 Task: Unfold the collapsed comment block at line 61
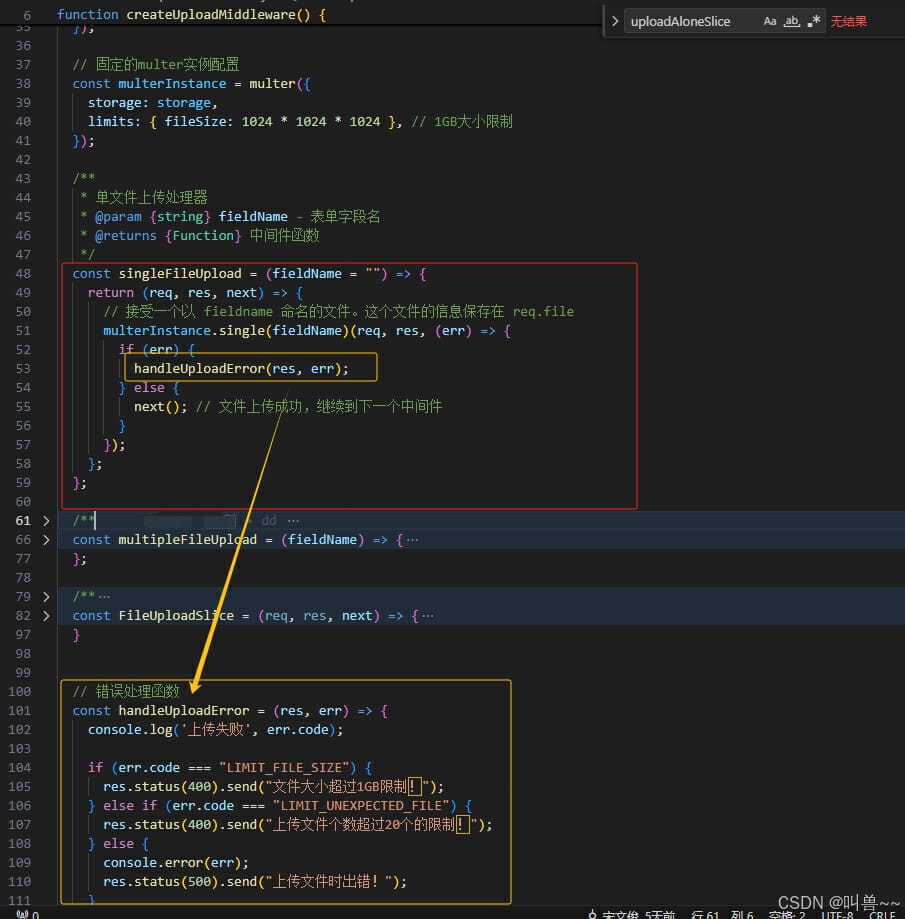pos(46,520)
